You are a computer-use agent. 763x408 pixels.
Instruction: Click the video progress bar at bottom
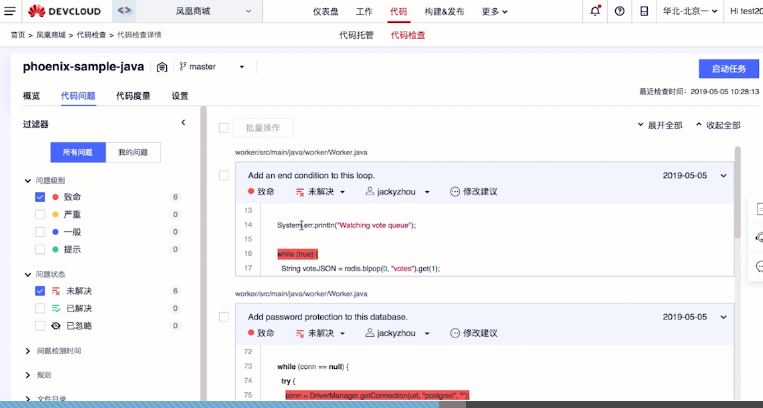pos(382,405)
